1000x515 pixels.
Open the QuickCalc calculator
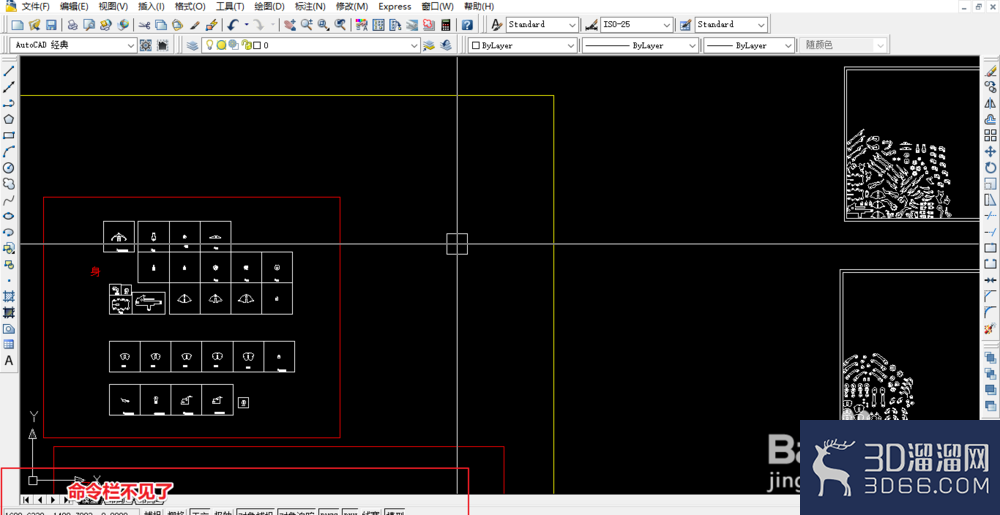tap(446, 25)
